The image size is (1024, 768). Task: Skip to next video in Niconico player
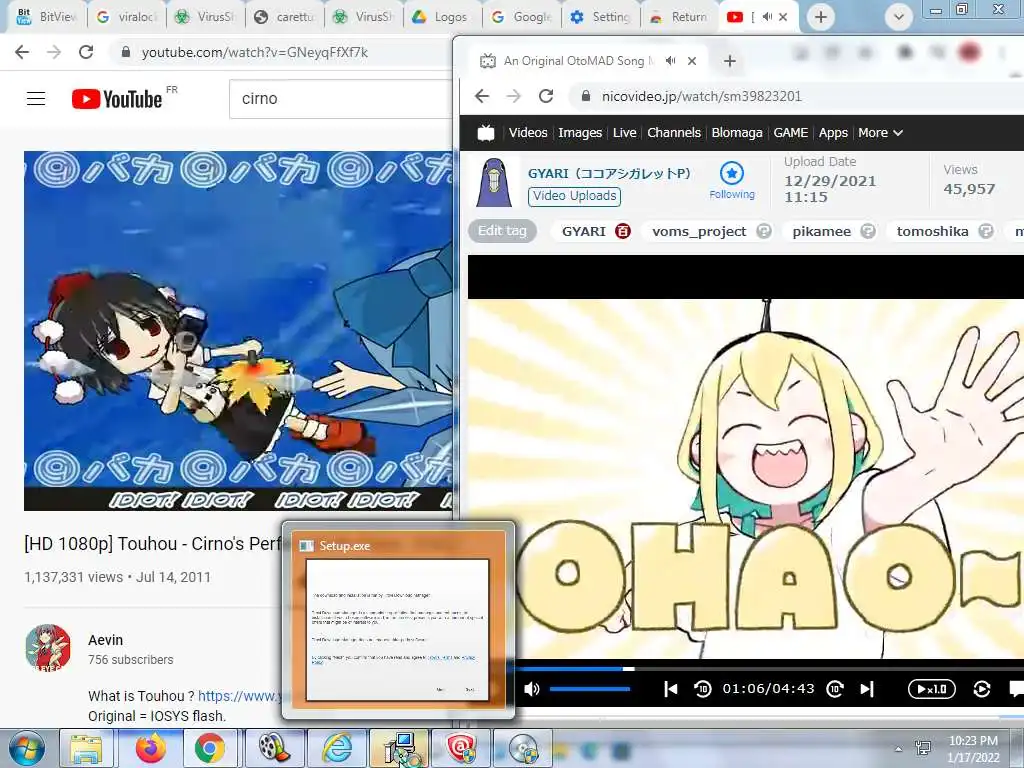coord(867,689)
